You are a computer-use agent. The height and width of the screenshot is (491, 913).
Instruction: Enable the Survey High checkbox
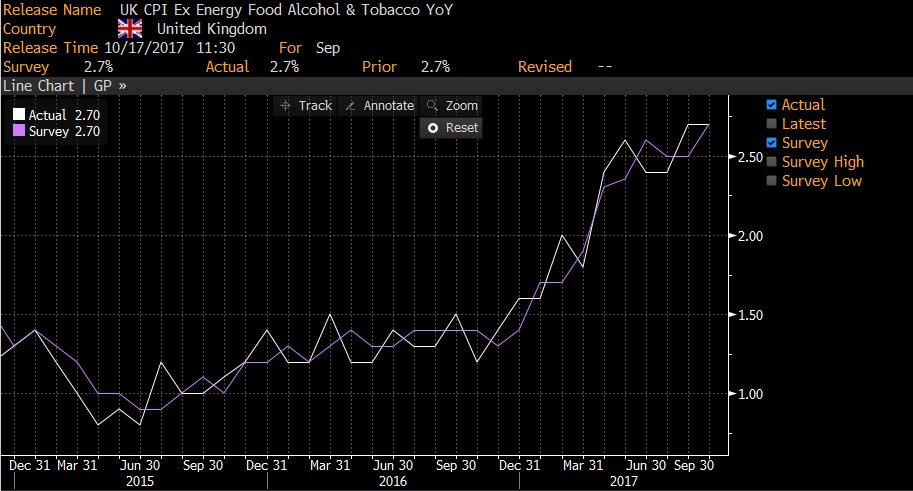tap(770, 162)
